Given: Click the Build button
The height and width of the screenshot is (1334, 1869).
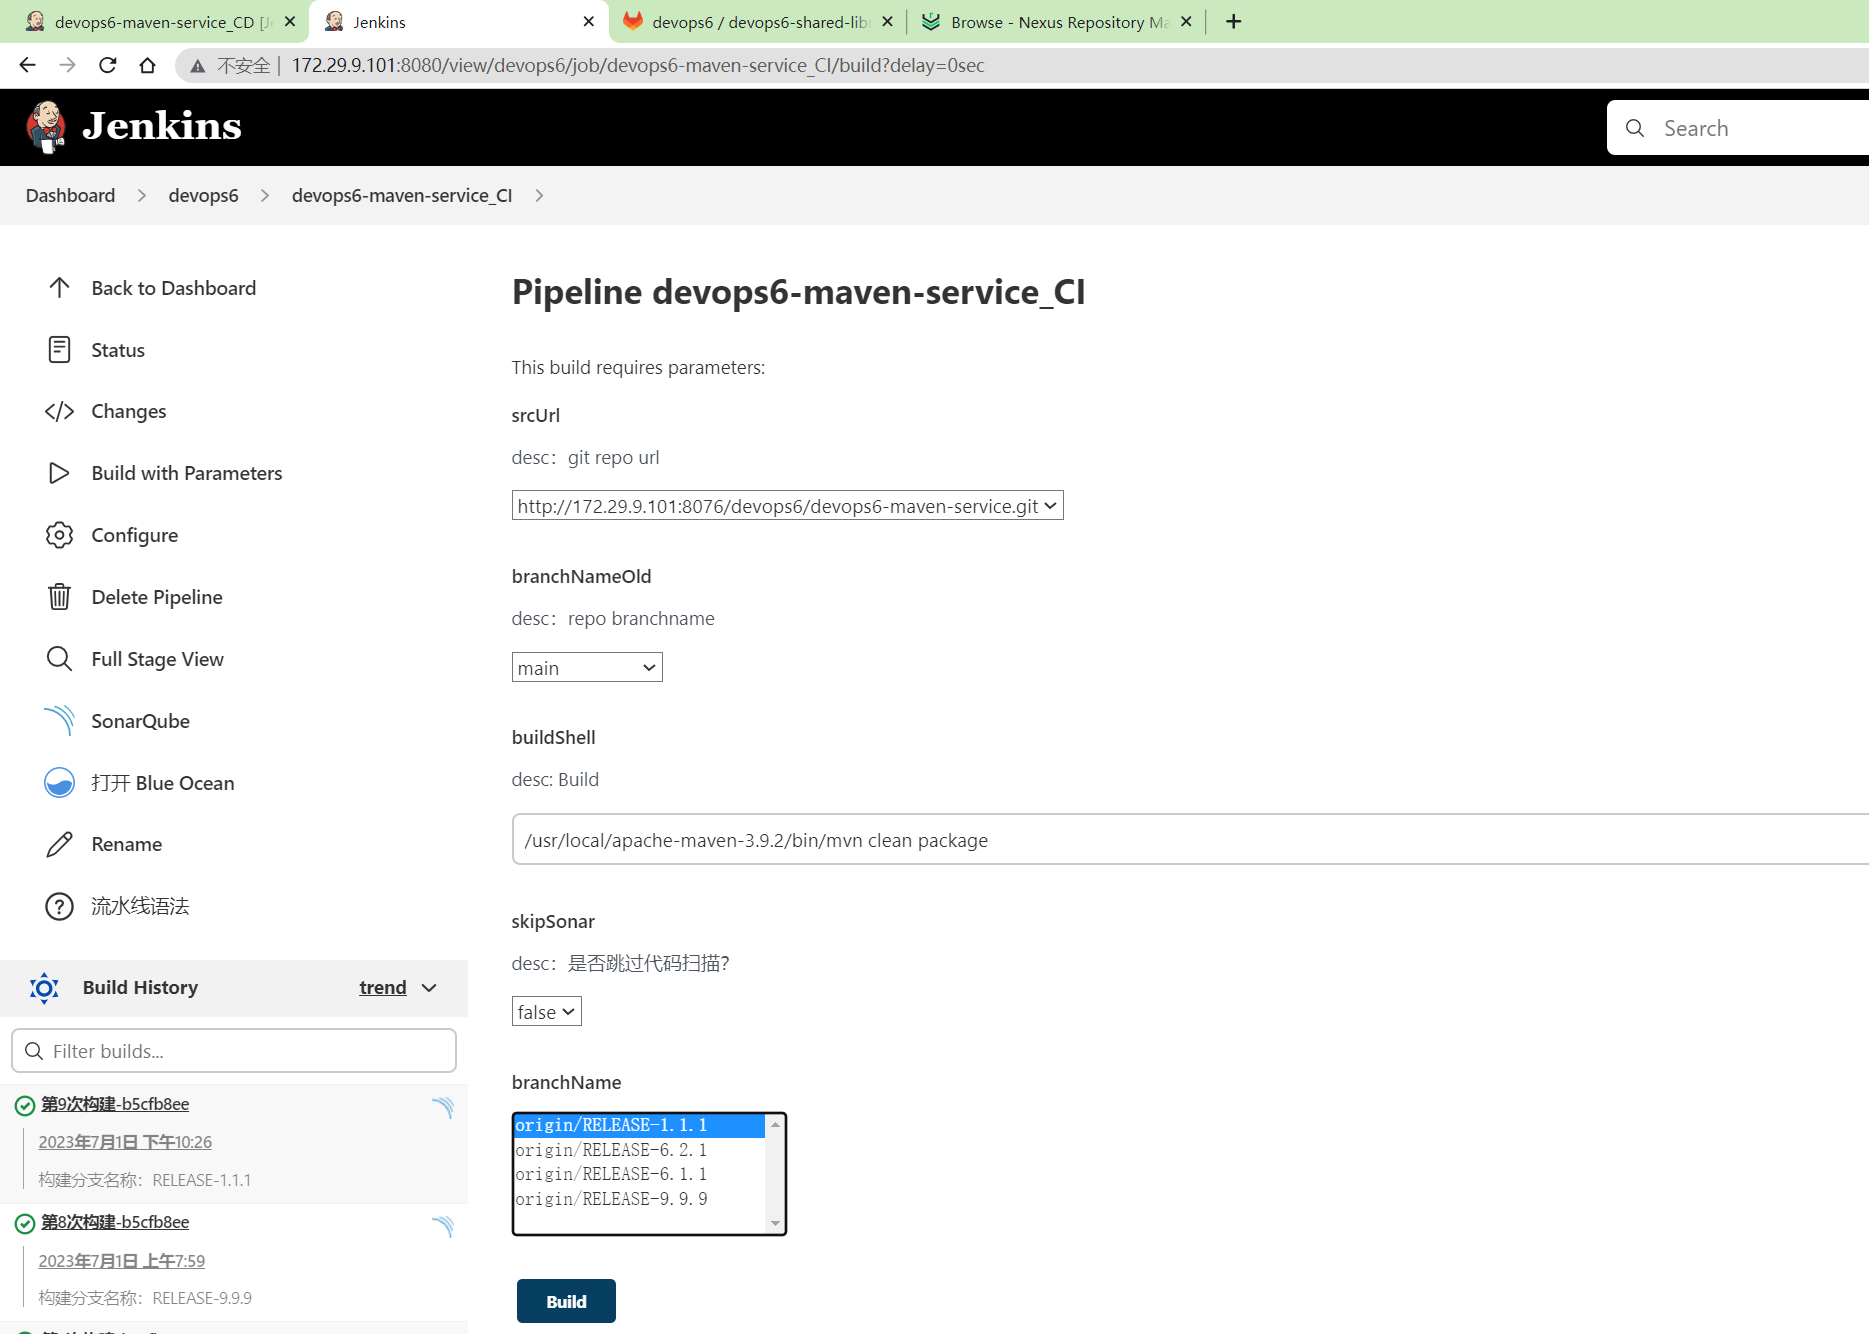Looking at the screenshot, I should (x=566, y=1301).
